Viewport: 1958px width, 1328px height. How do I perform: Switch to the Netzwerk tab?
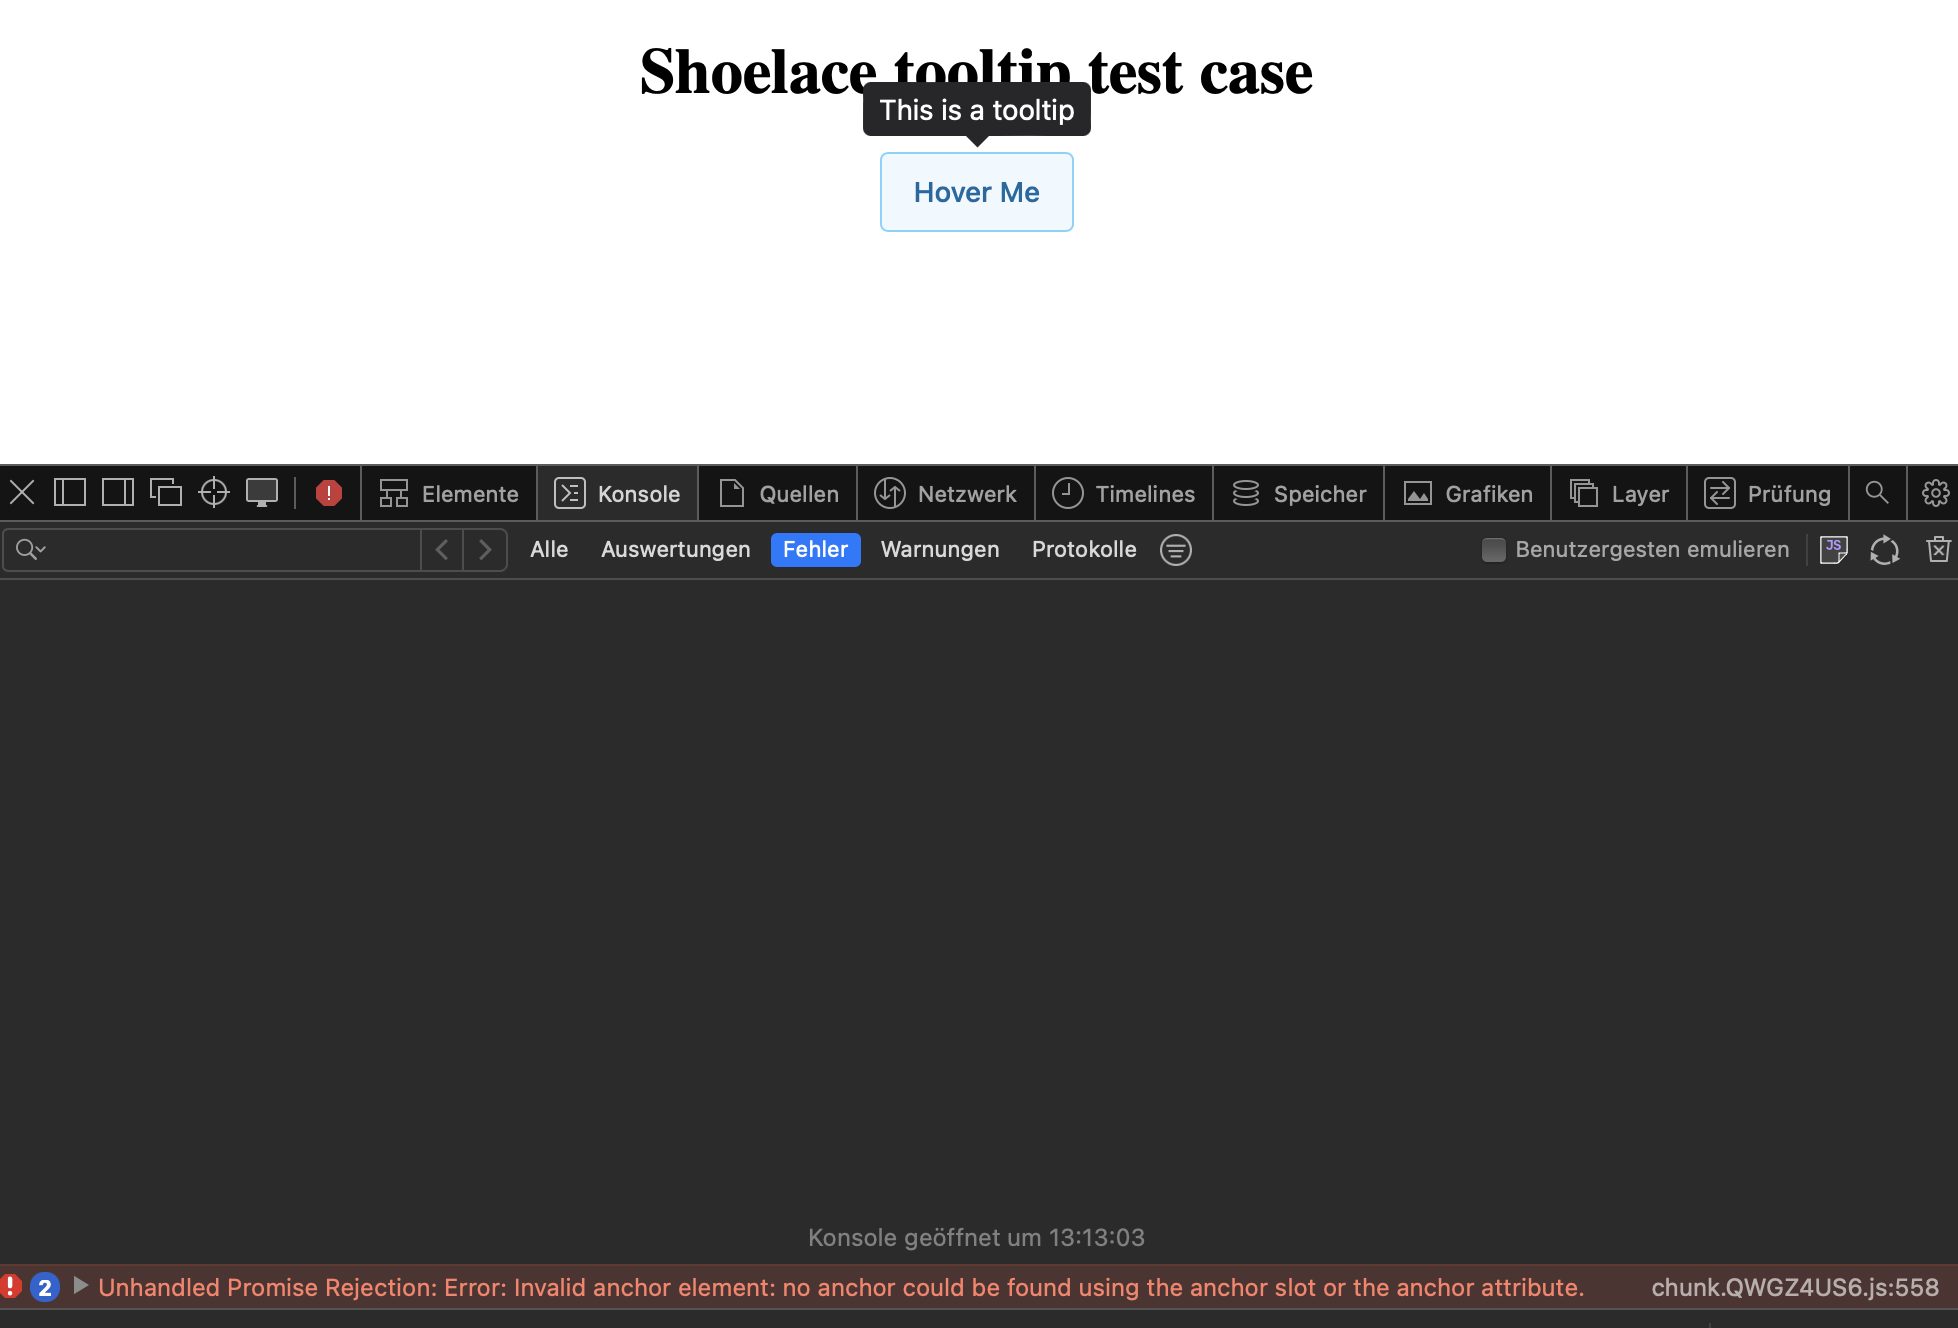(x=945, y=493)
